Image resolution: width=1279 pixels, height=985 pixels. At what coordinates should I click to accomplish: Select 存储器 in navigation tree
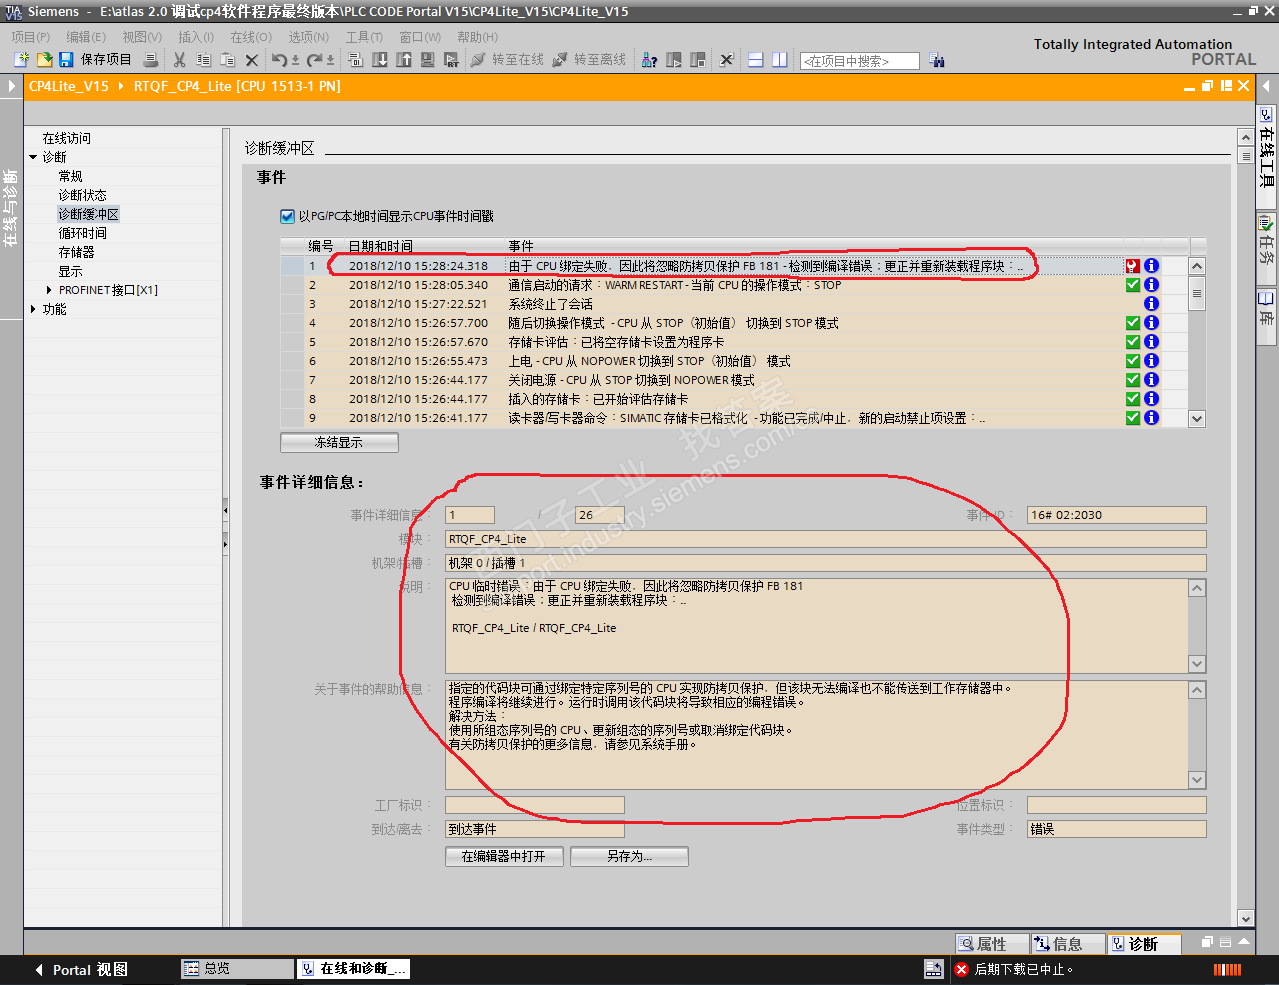76,252
